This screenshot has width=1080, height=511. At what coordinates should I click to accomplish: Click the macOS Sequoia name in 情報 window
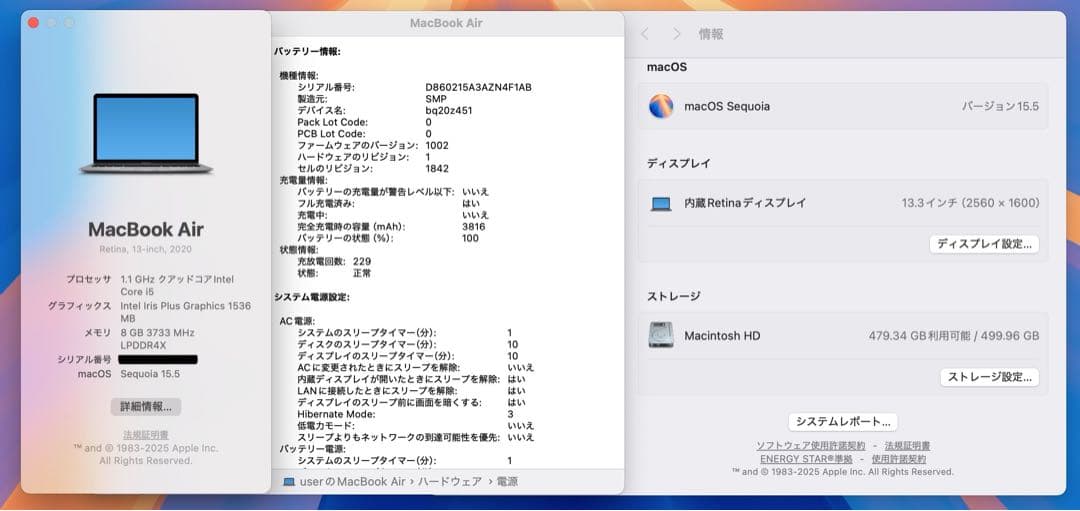pyautogui.click(x=727, y=106)
